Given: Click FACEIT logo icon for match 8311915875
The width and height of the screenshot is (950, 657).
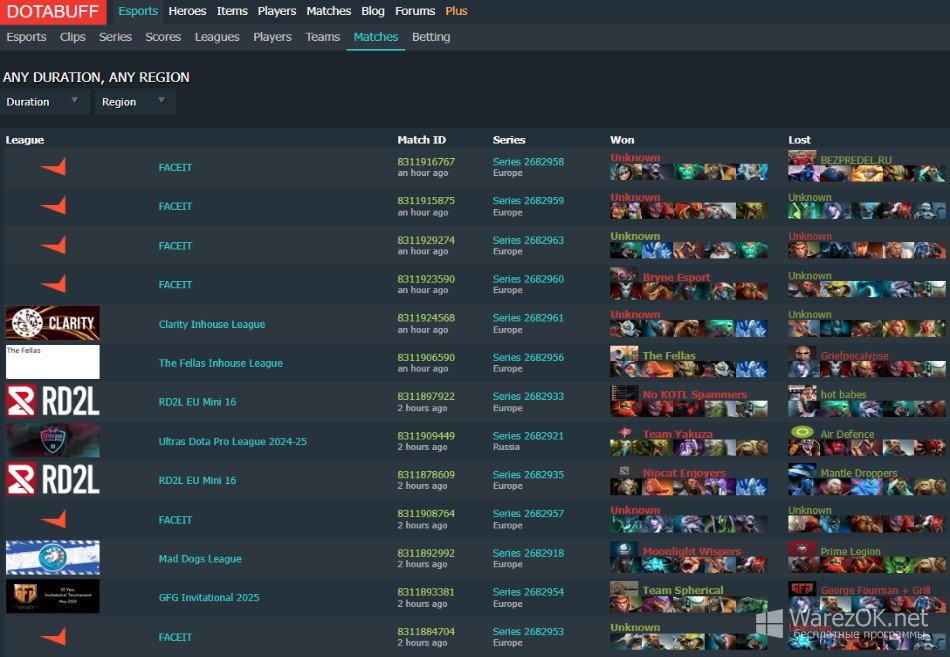Looking at the screenshot, I should click(x=53, y=205).
